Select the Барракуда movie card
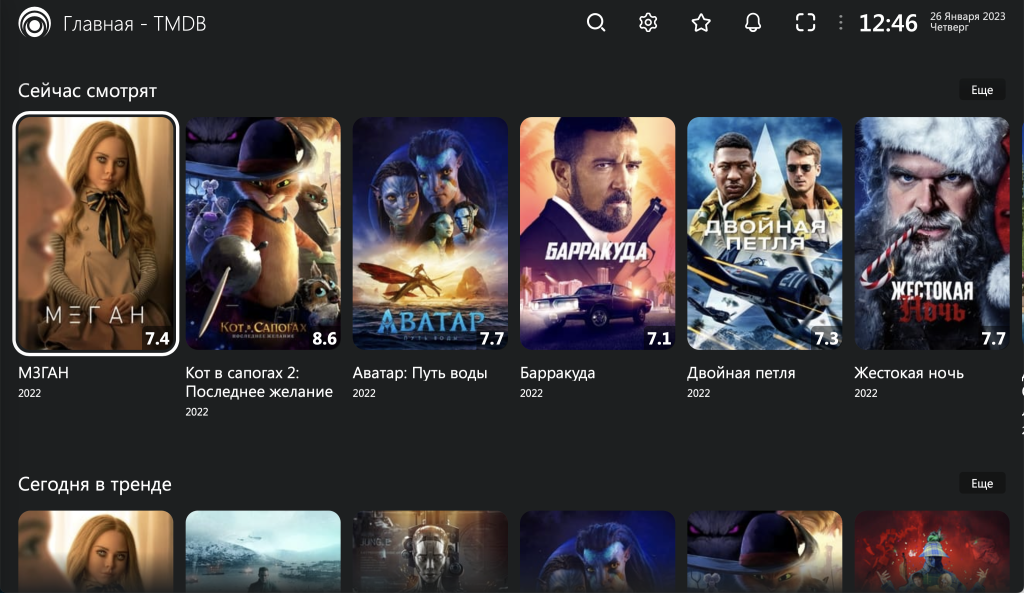The height and width of the screenshot is (593, 1024). pyautogui.click(x=597, y=233)
